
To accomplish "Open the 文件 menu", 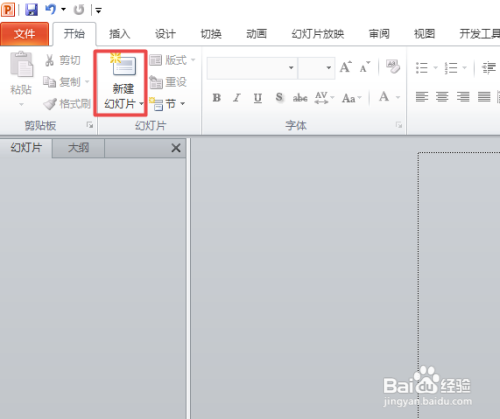I will pos(25,34).
